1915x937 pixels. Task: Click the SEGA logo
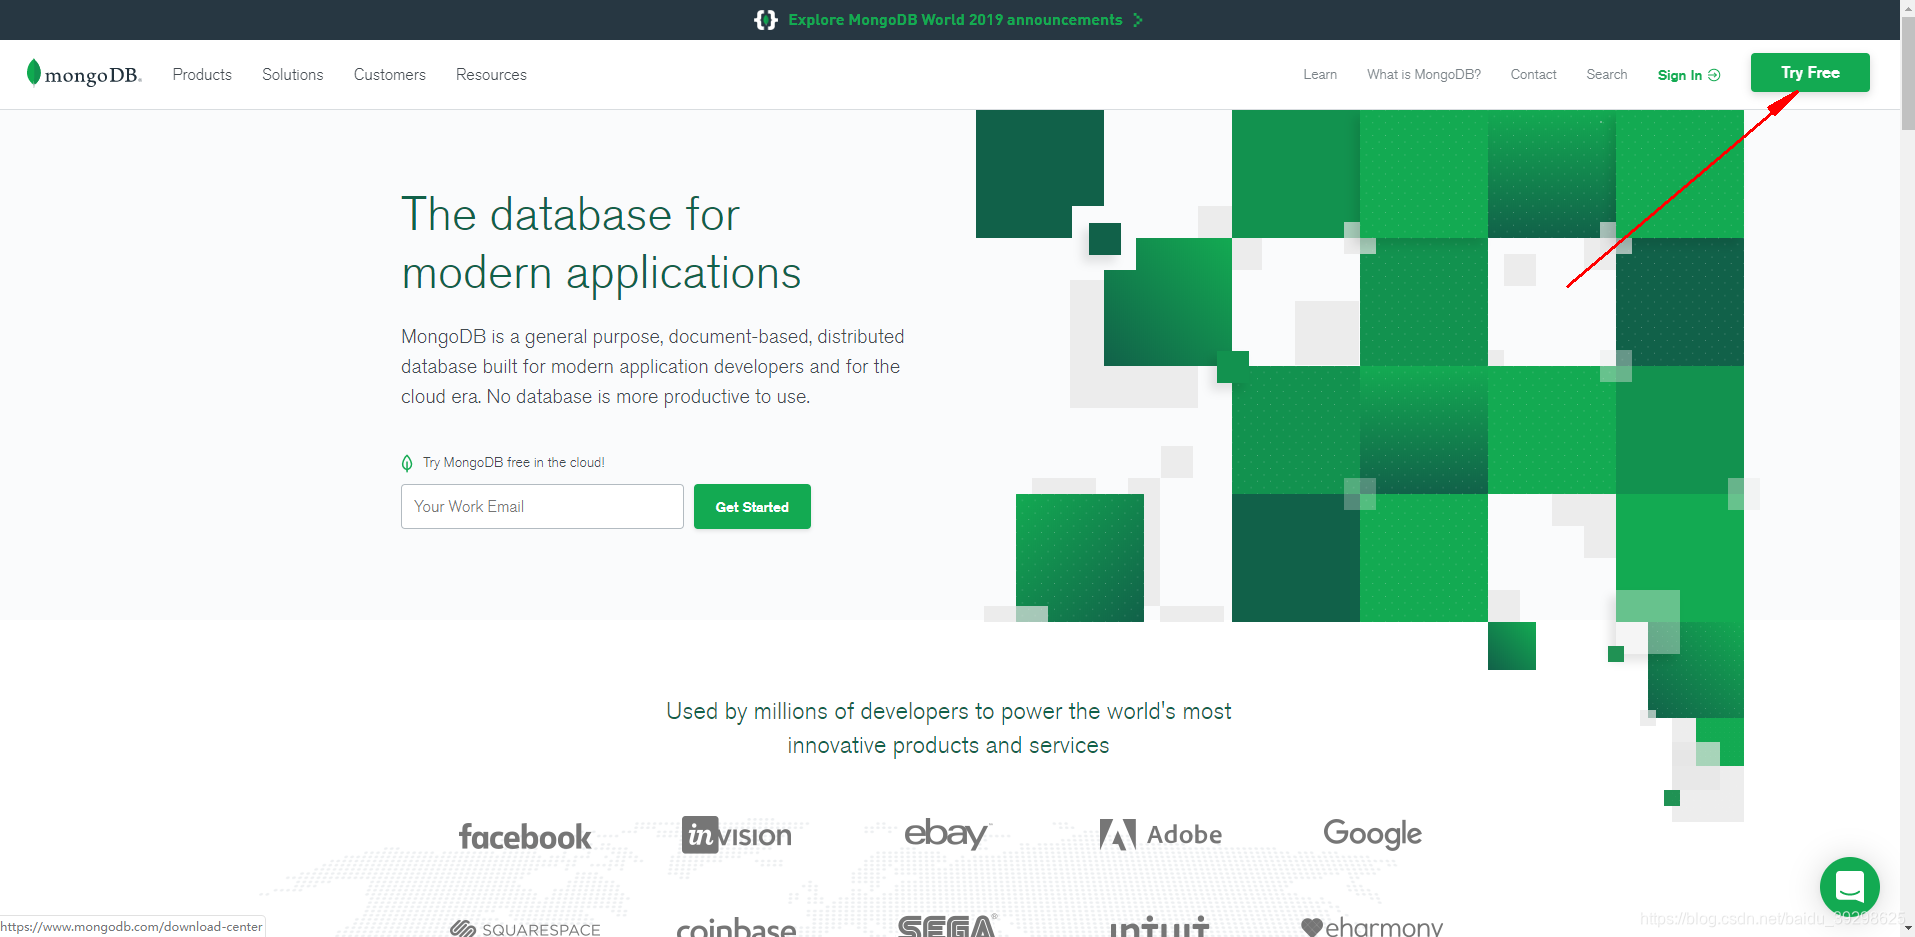(x=947, y=926)
